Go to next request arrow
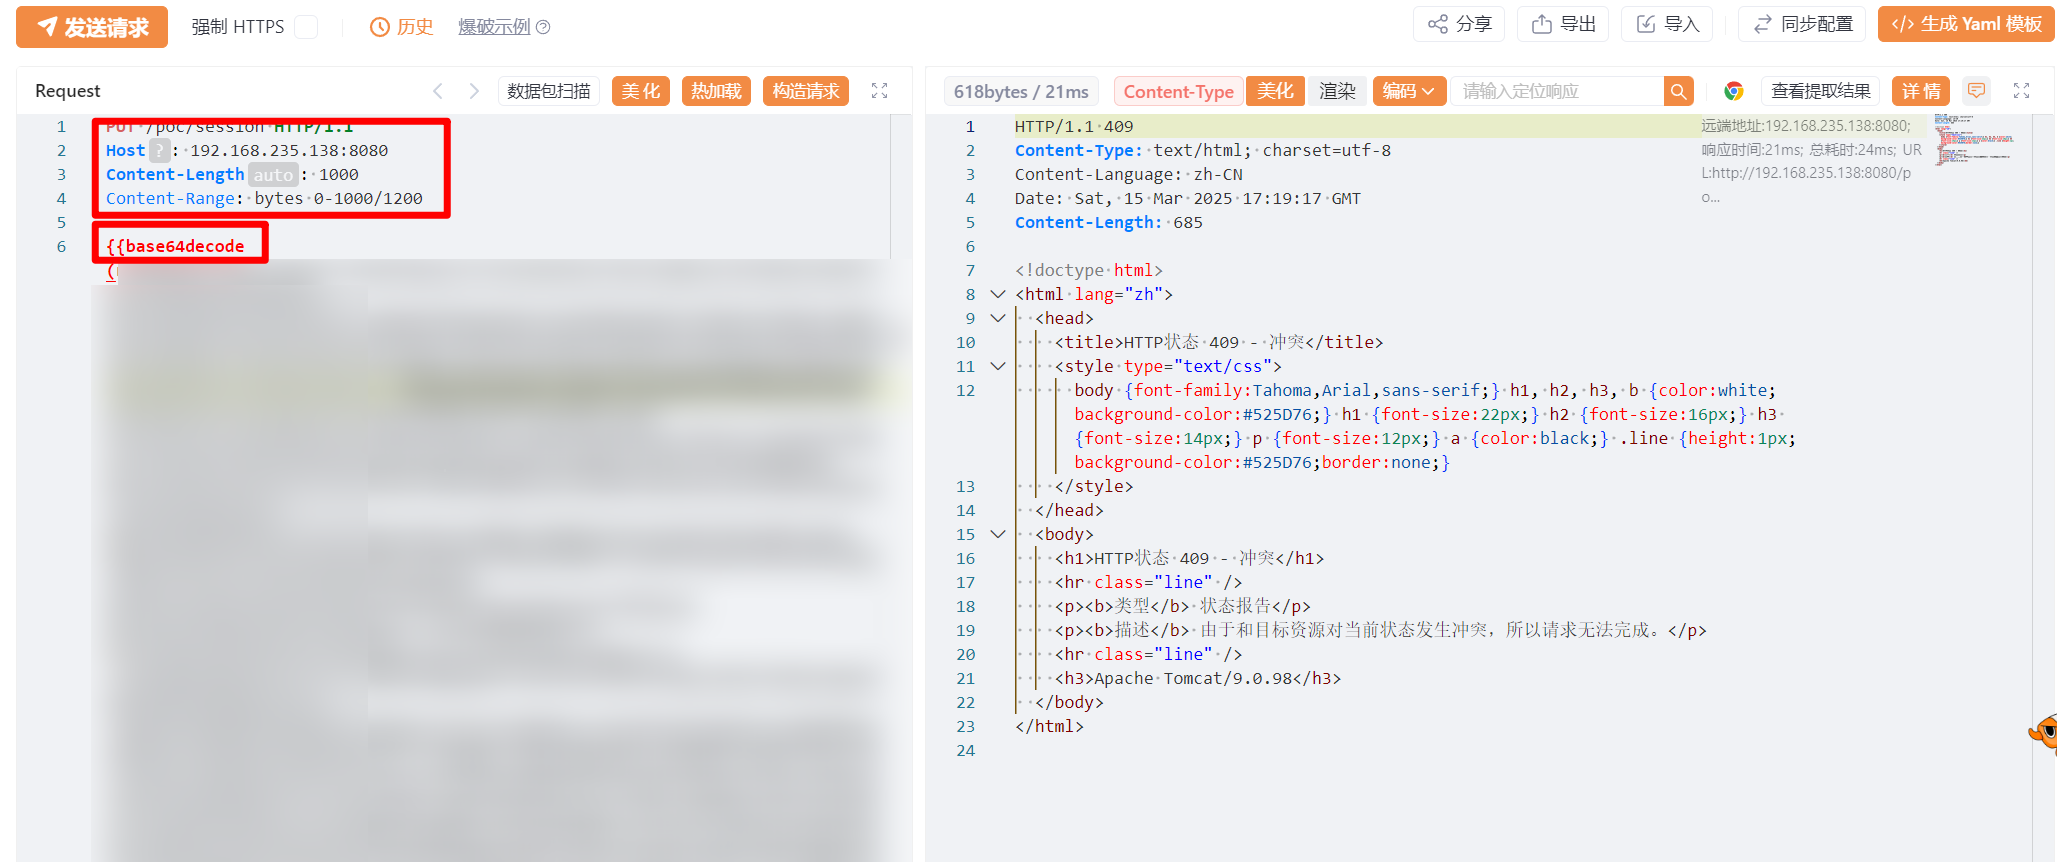This screenshot has width=2057, height=862. coord(474,91)
